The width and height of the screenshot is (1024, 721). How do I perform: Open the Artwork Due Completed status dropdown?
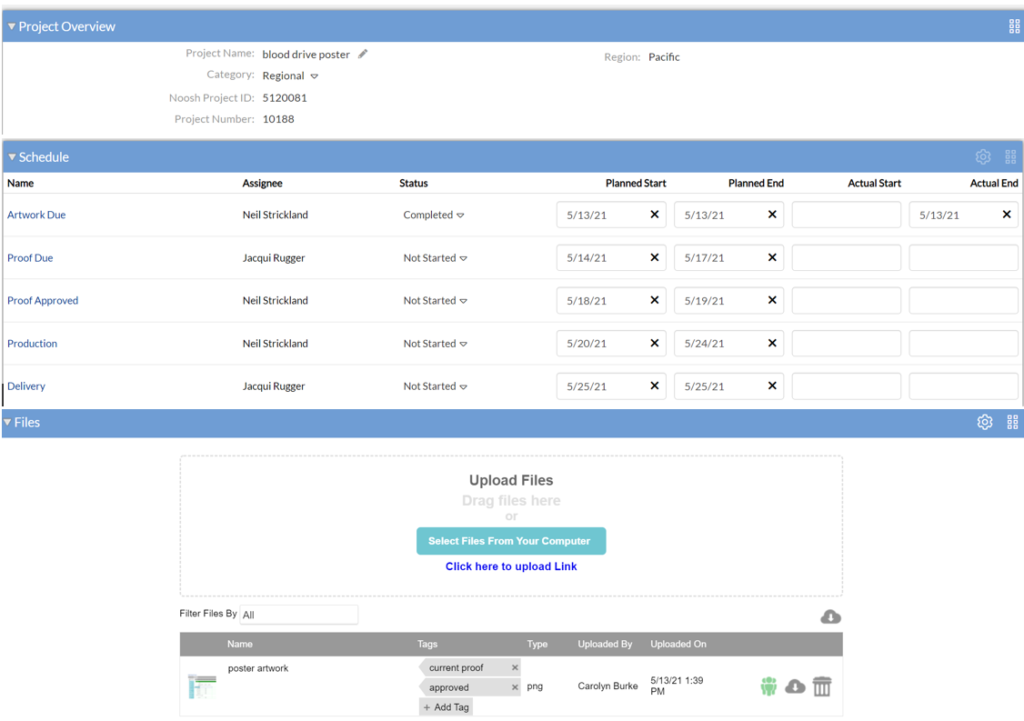tap(461, 215)
